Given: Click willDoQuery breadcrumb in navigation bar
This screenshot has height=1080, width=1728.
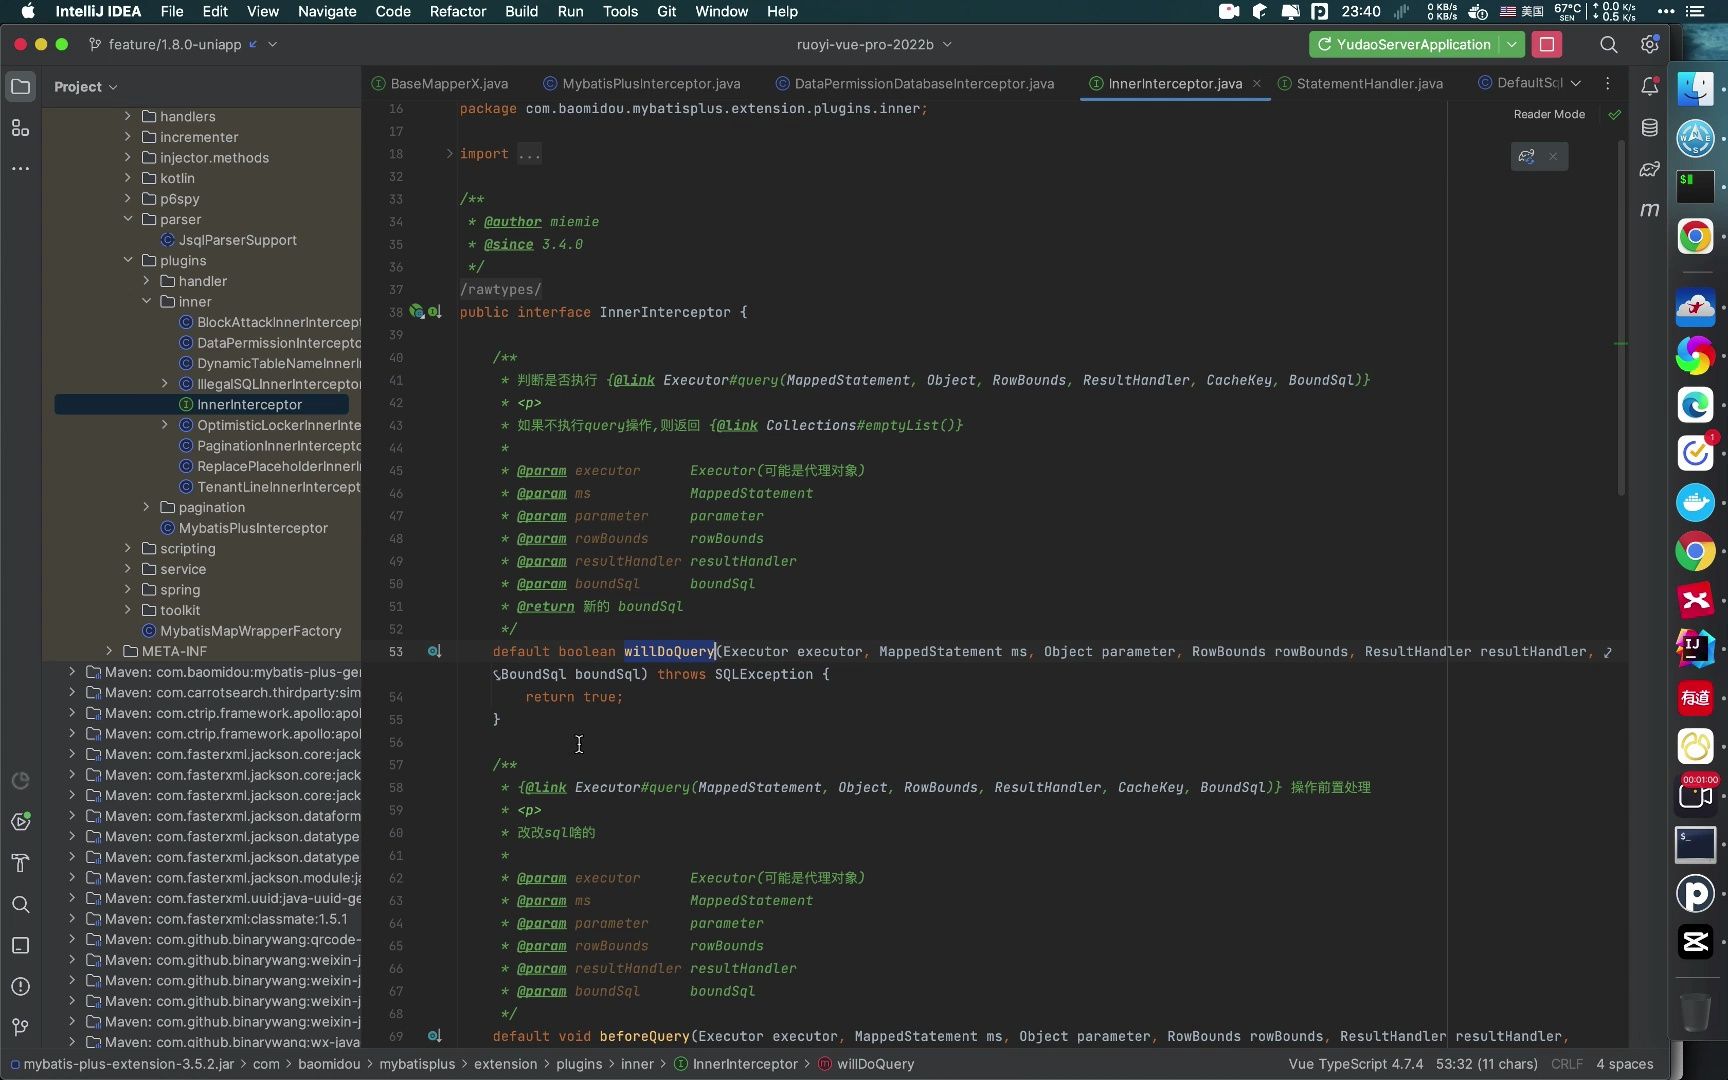Looking at the screenshot, I should point(866,1064).
